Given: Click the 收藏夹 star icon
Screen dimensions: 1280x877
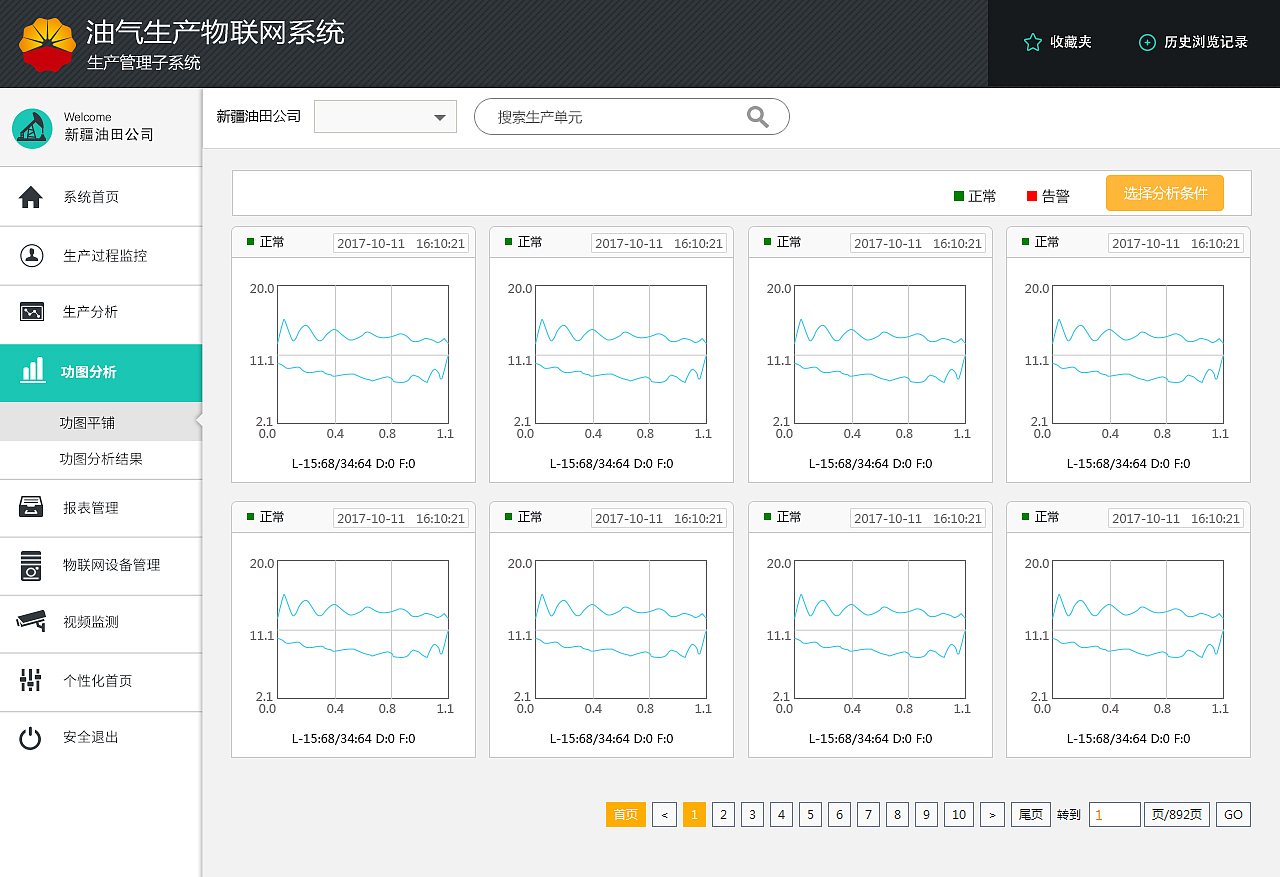Looking at the screenshot, I should (x=1032, y=42).
